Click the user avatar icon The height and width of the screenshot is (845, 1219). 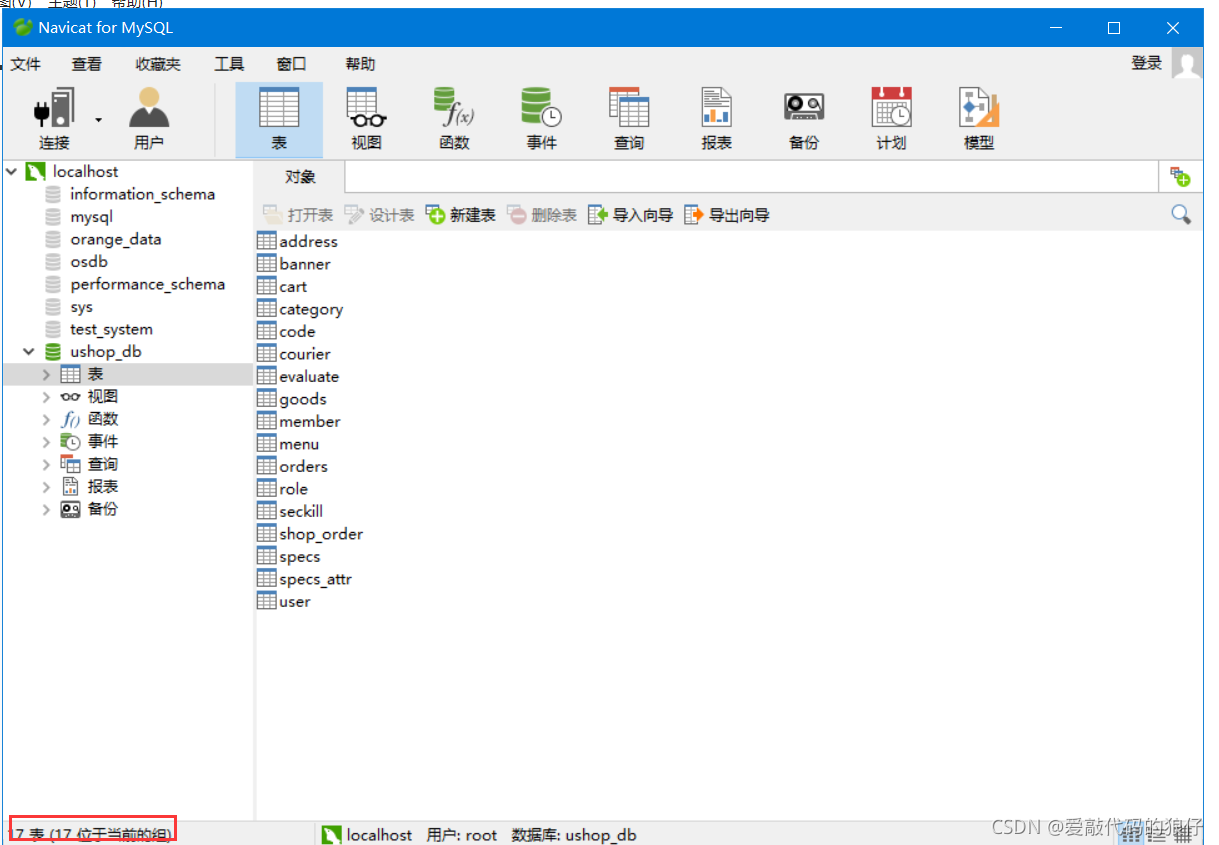(x=1187, y=63)
